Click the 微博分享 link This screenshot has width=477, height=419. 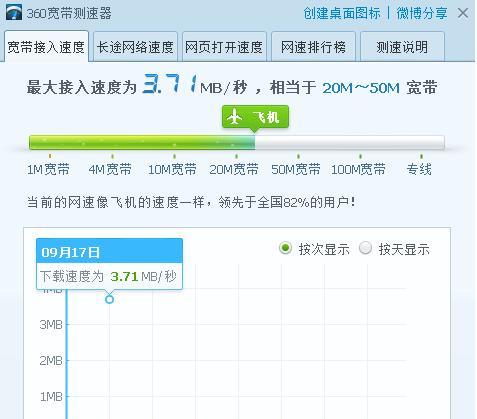pyautogui.click(x=422, y=13)
